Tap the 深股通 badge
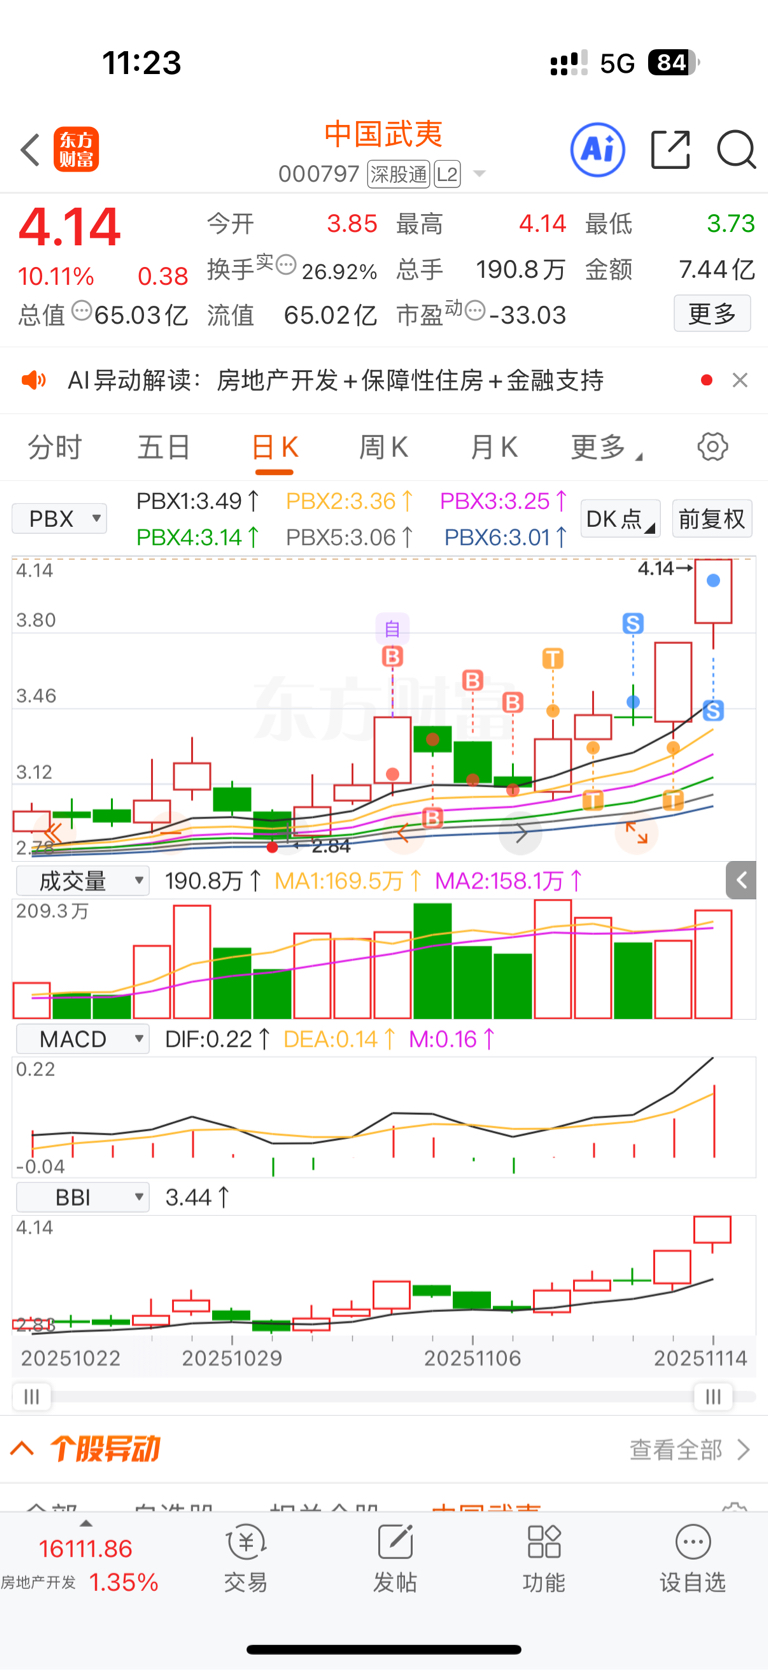The image size is (768, 1670). click(x=398, y=174)
